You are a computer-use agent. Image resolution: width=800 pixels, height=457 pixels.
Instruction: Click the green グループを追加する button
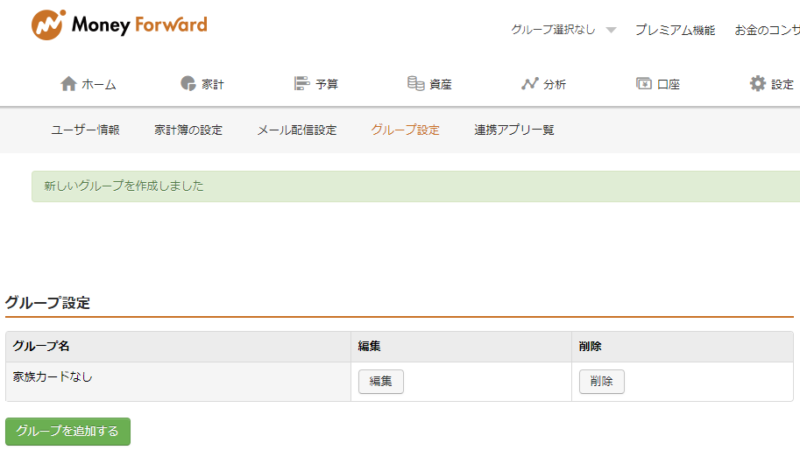(x=68, y=431)
